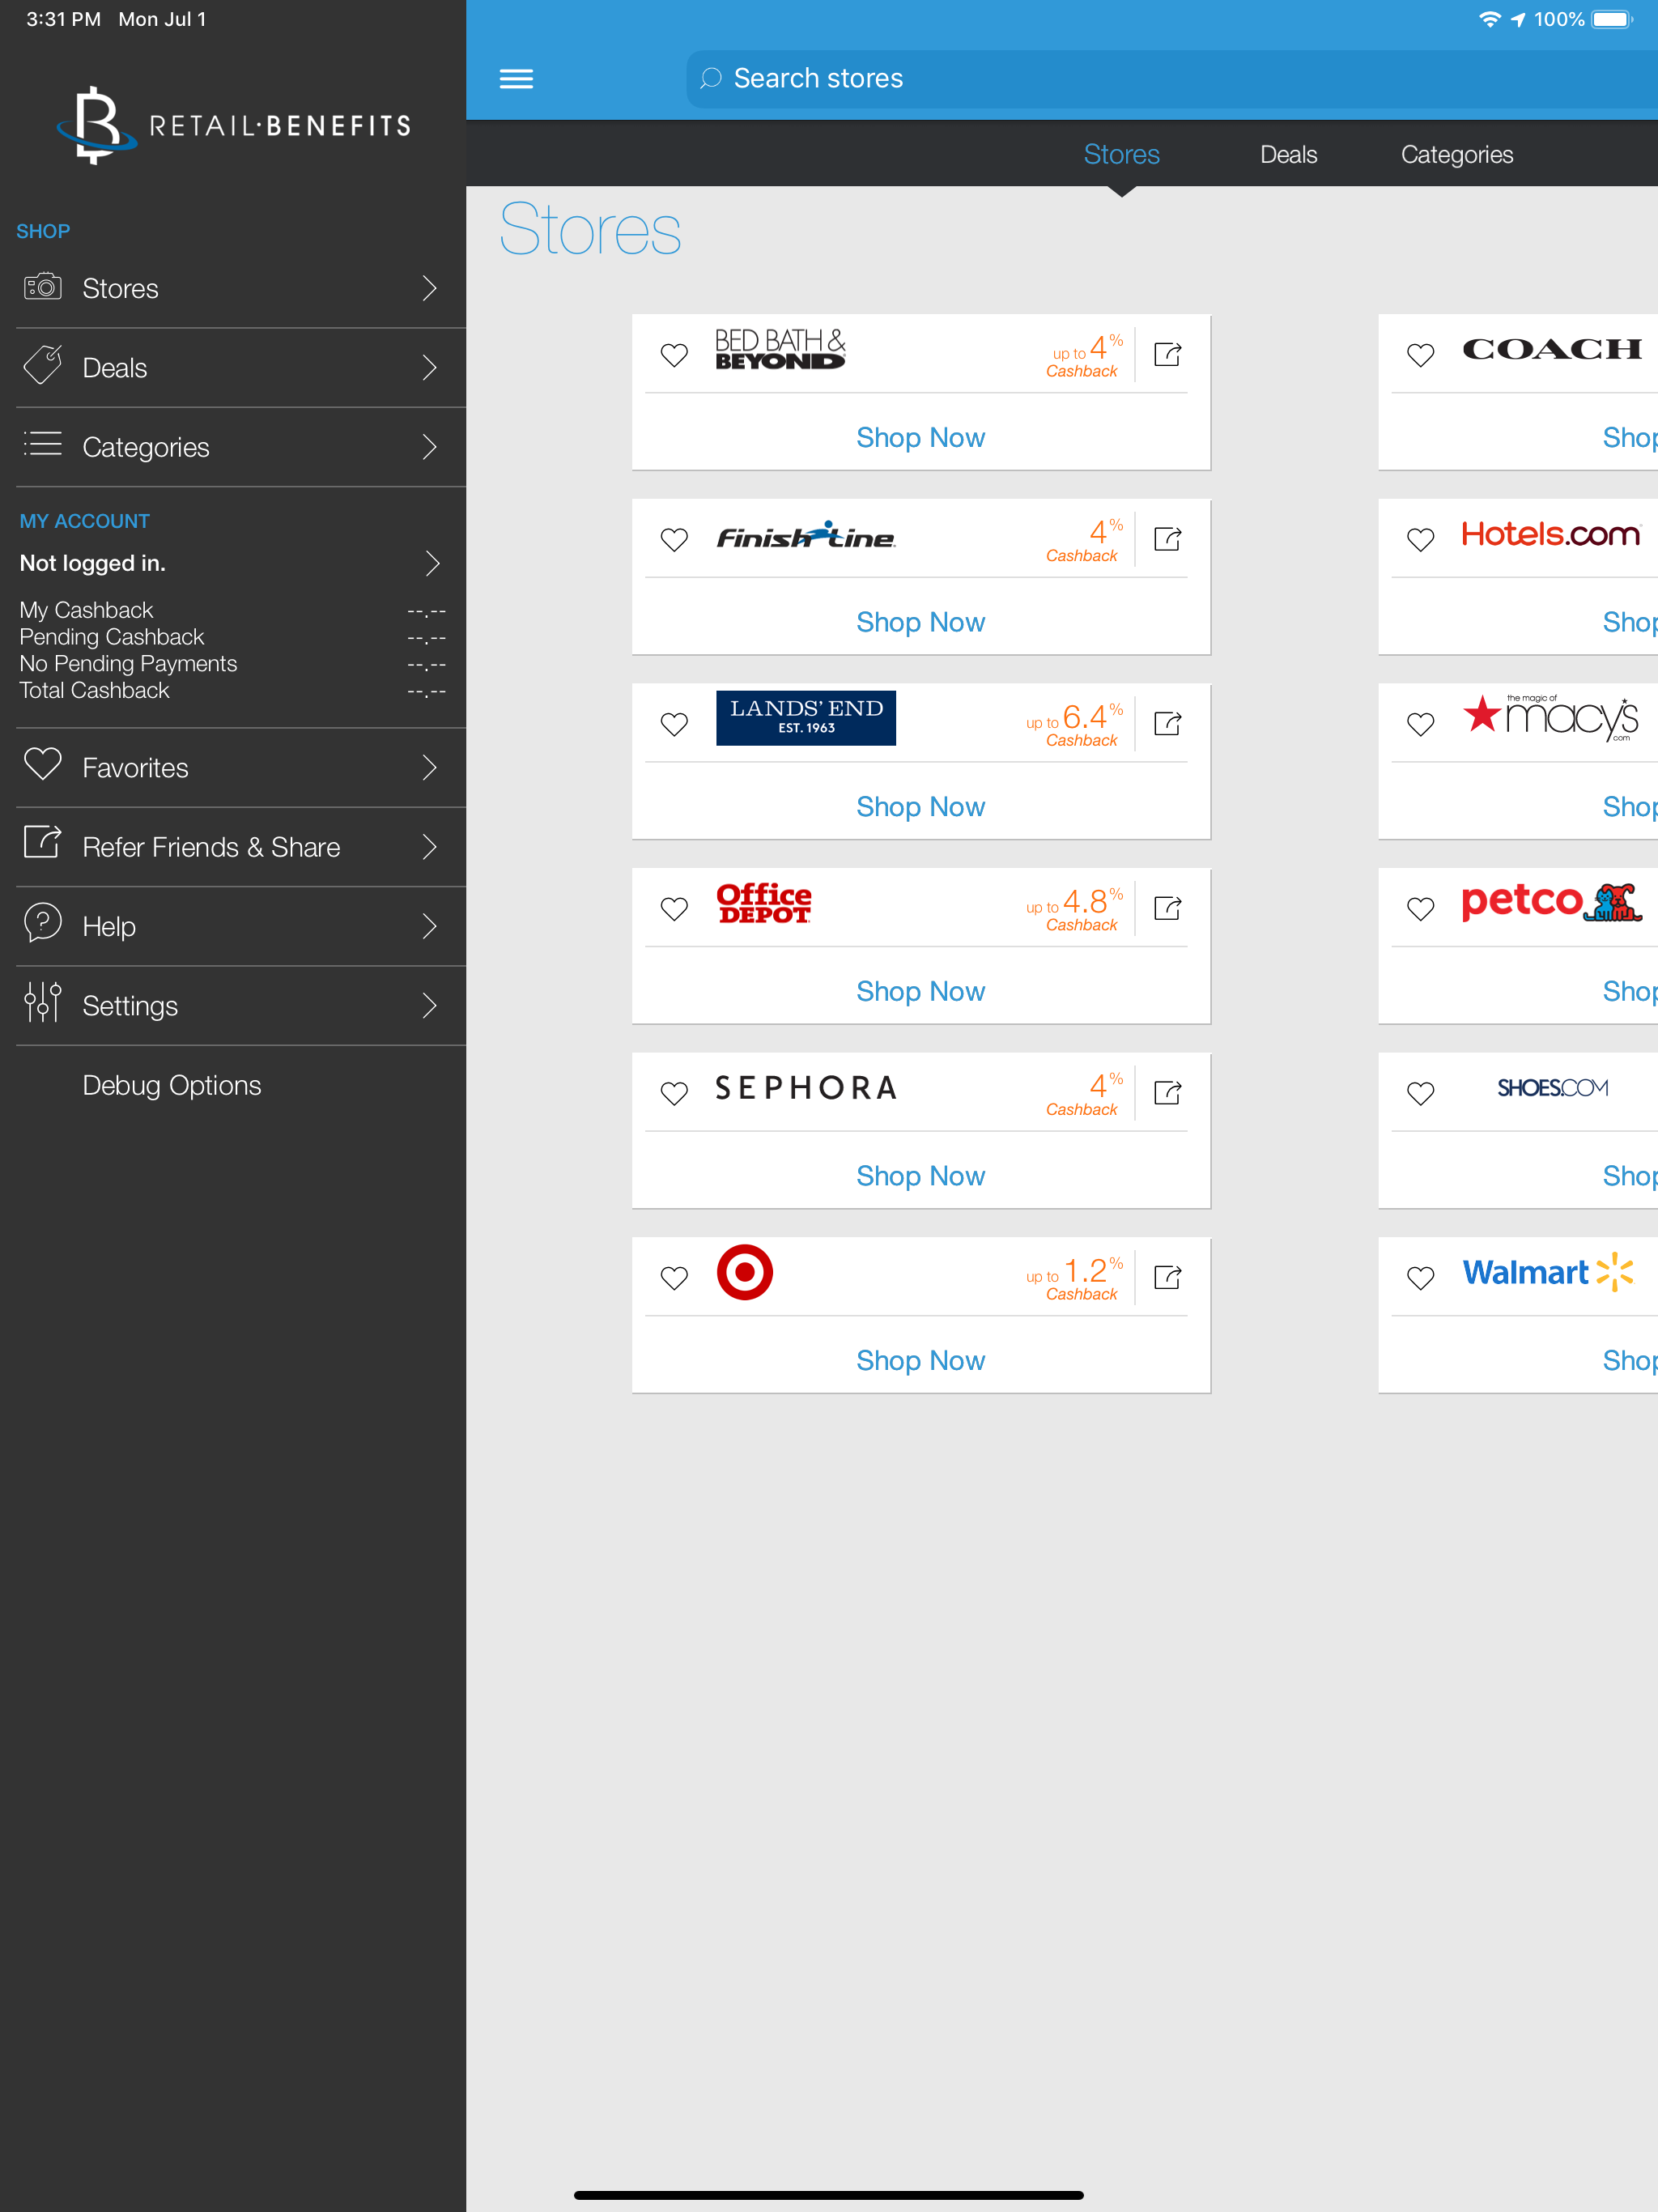The image size is (1658, 2212).
Task: Click the Help question bubble icon
Action: [43, 922]
